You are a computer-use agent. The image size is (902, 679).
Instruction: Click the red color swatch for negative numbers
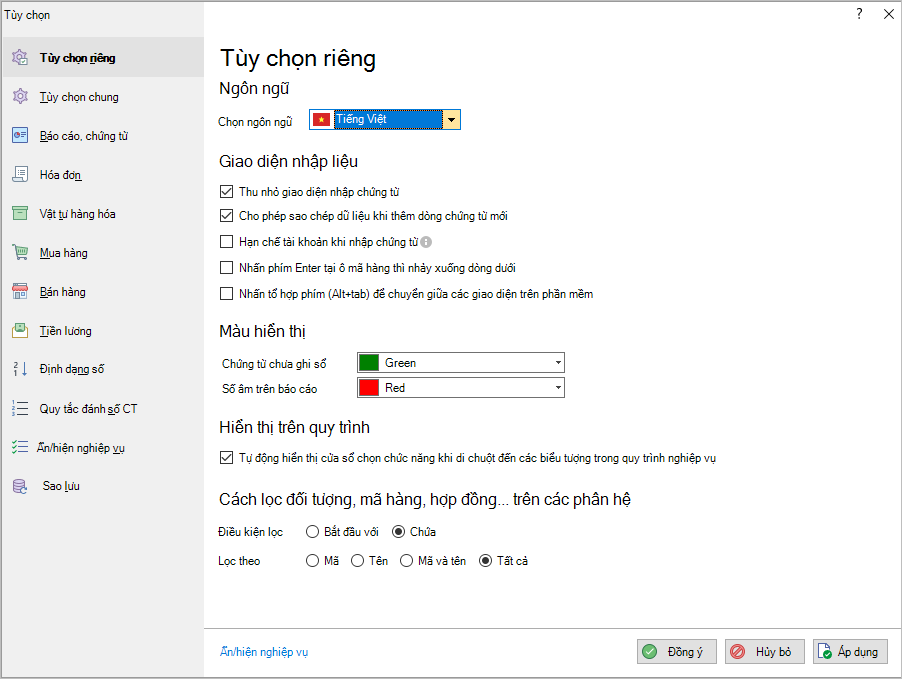[368, 388]
